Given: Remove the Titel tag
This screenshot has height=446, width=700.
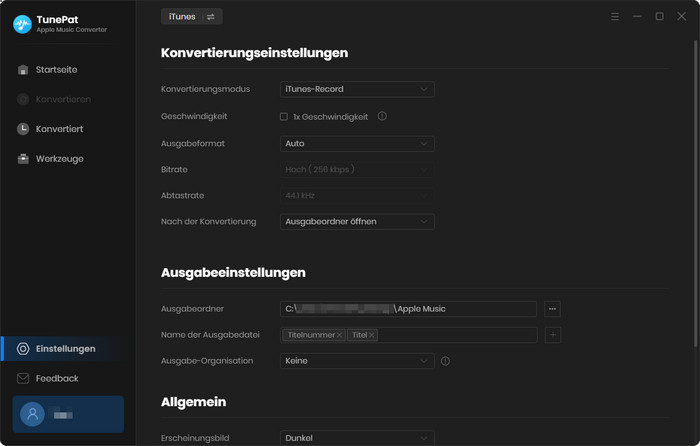Looking at the screenshot, I should tap(372, 335).
